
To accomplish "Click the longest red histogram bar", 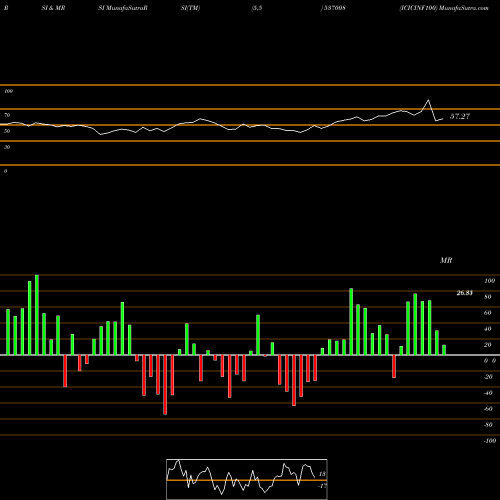I will pos(165,385).
